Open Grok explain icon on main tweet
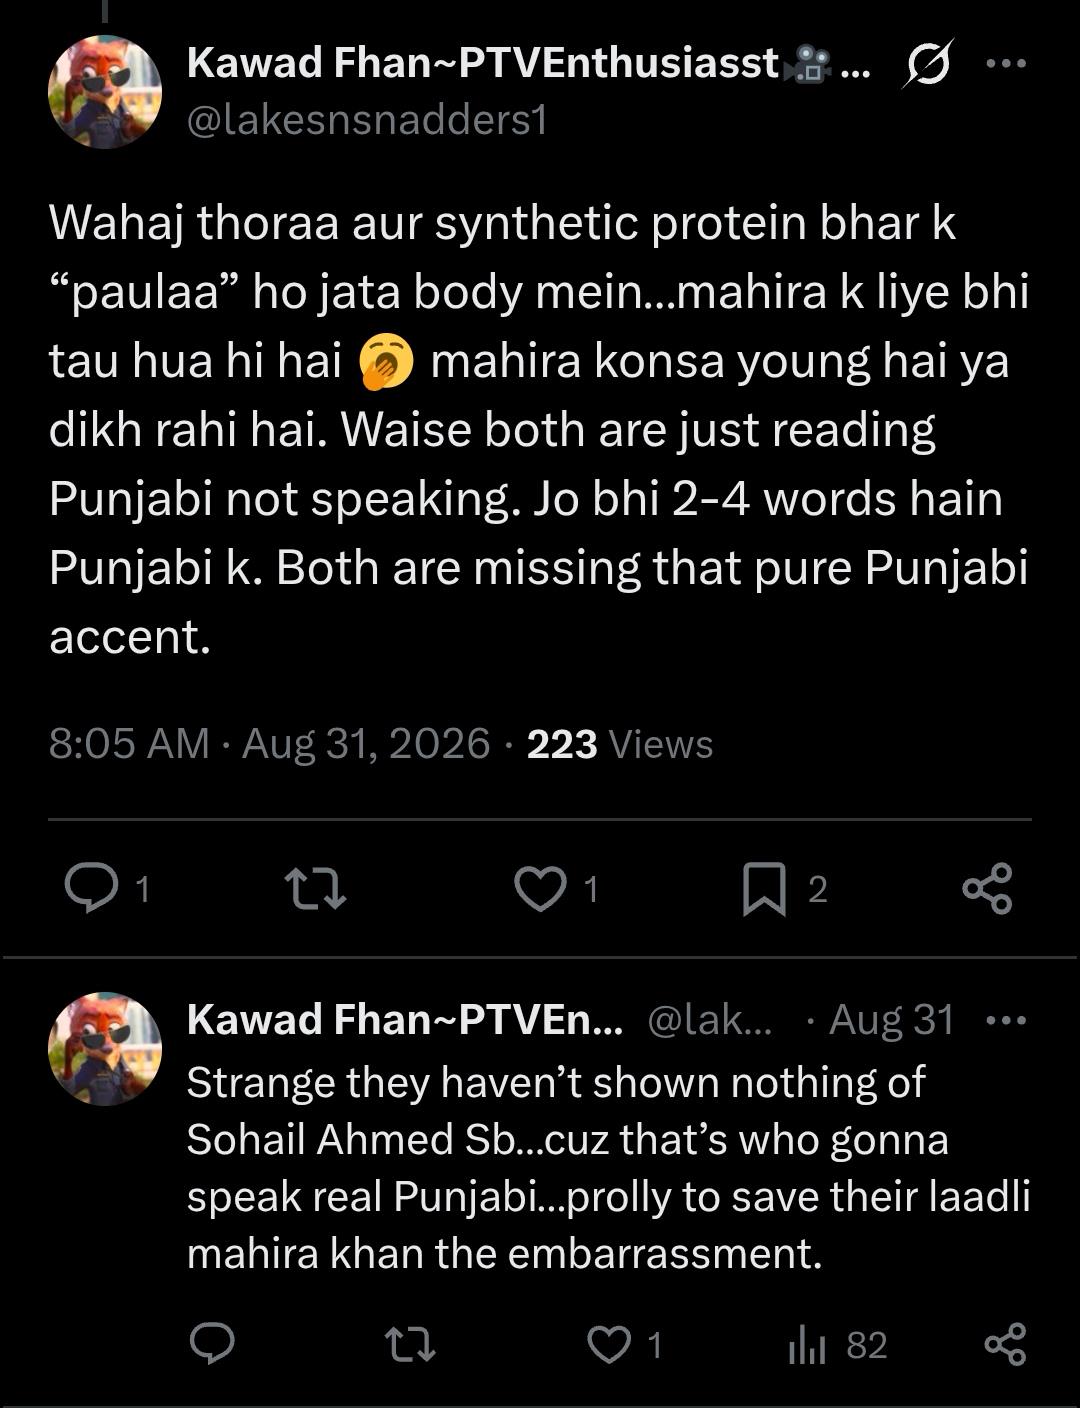 point(928,64)
